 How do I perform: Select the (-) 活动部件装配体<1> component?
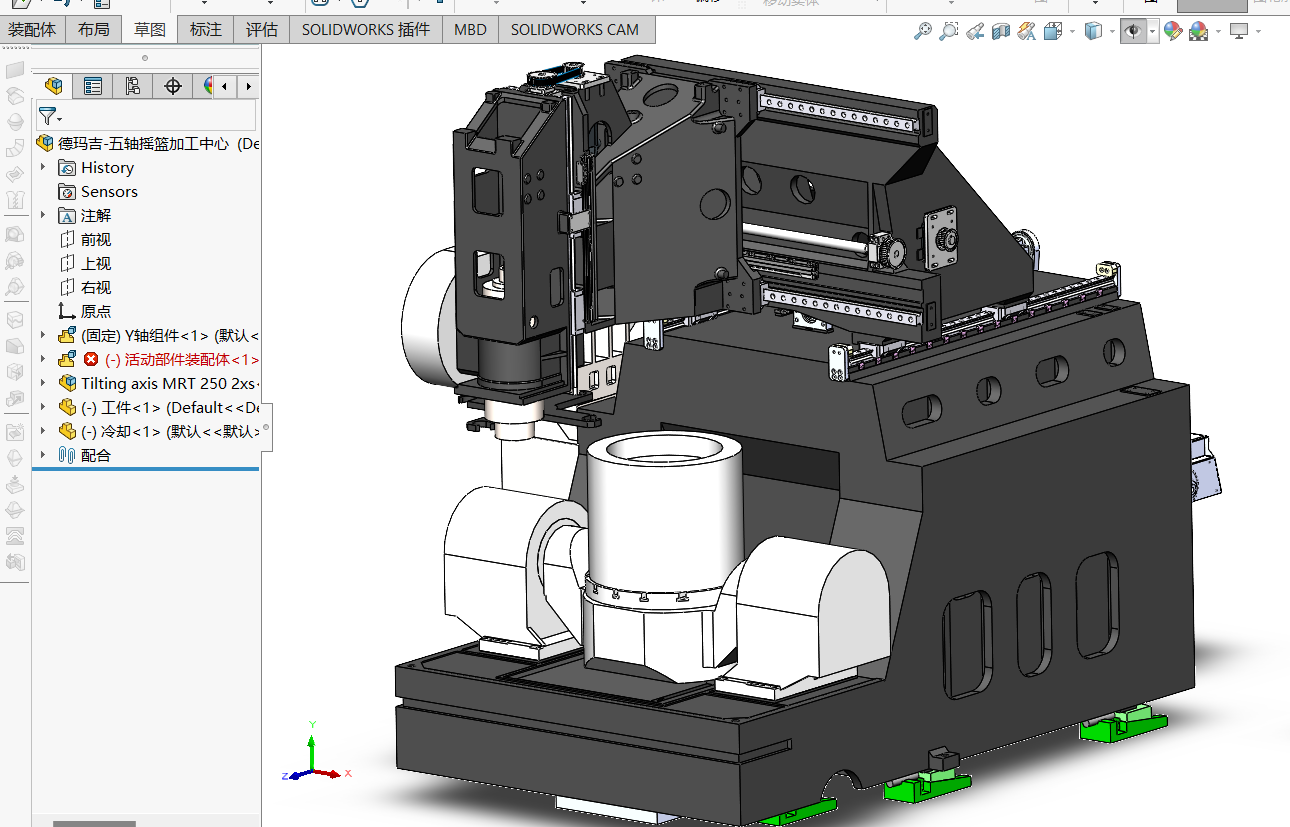[182, 360]
